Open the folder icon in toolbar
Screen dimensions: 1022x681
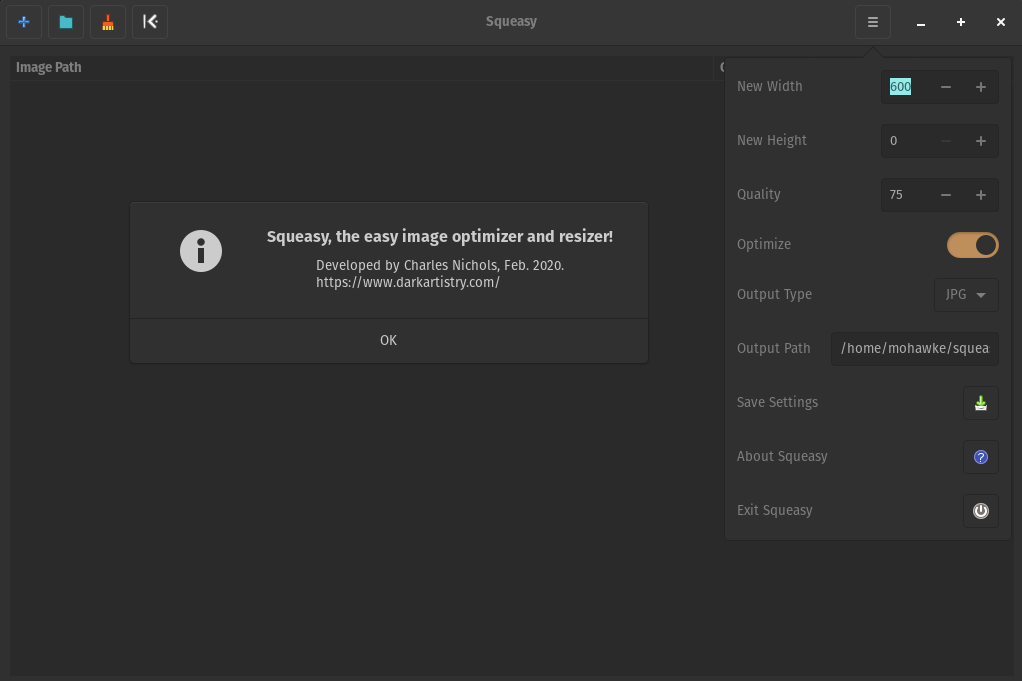(x=66, y=22)
